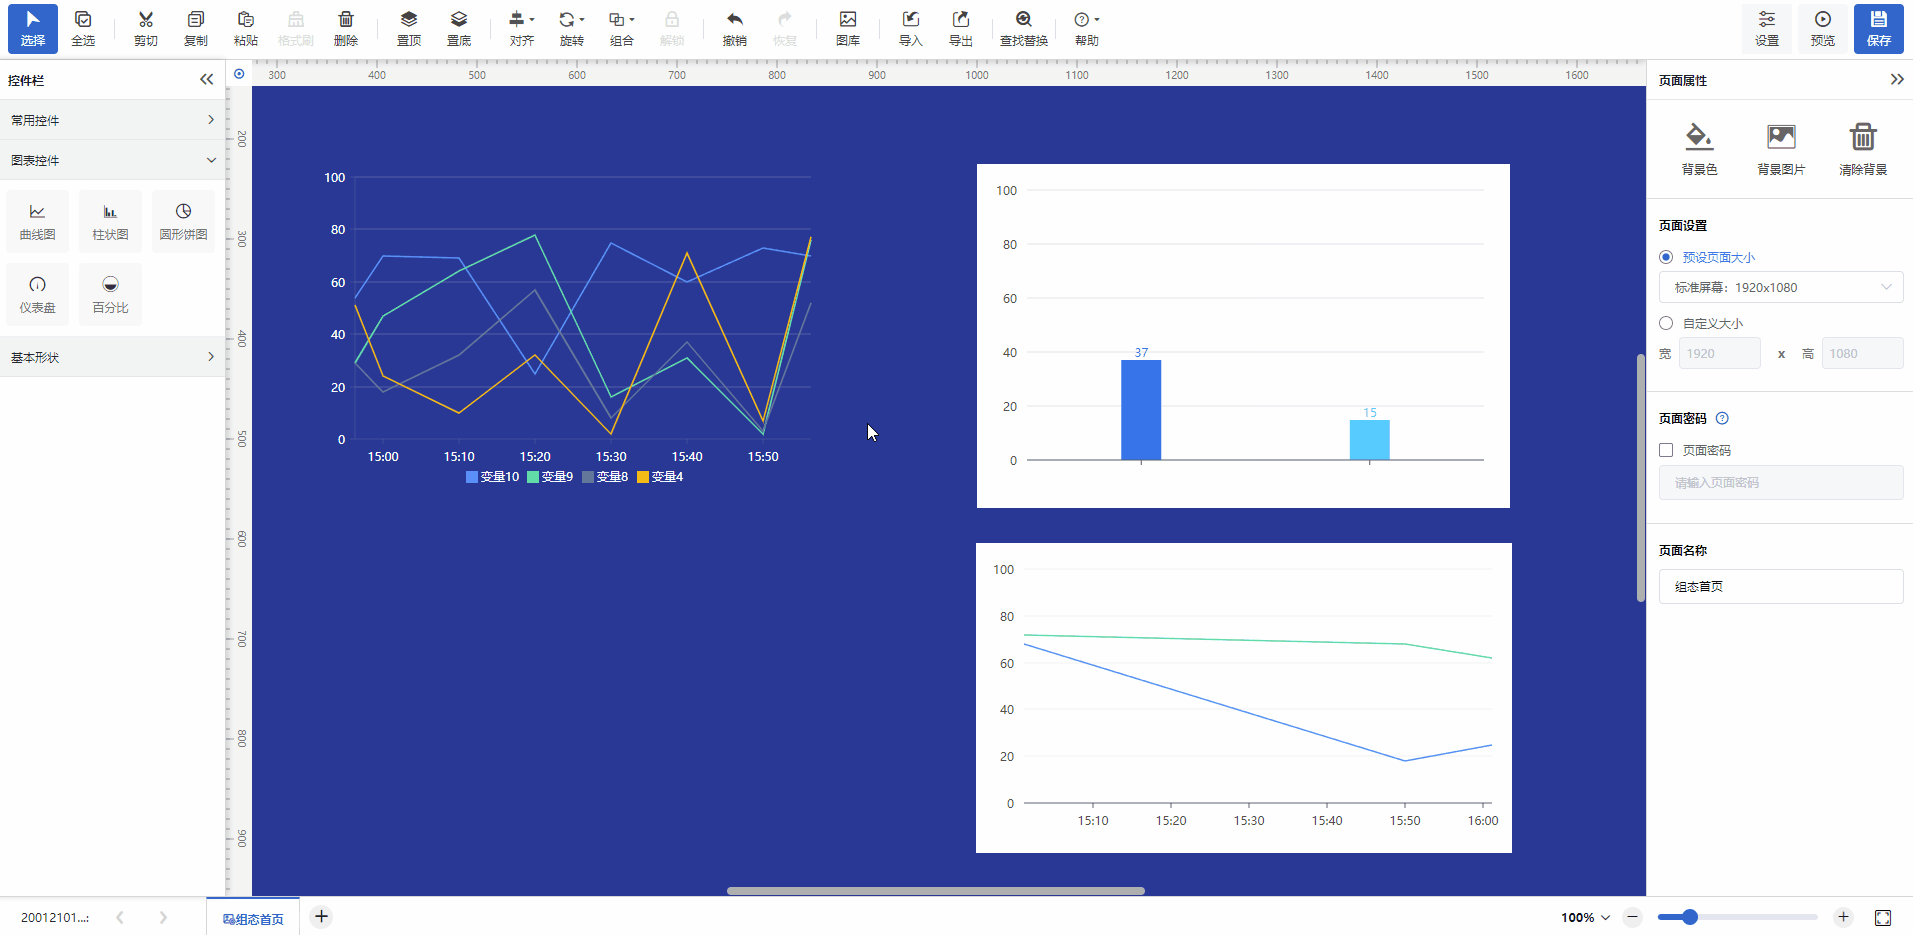The width and height of the screenshot is (1913, 935).
Task: Insert a 百分比 percentage widget
Action: pyautogui.click(x=111, y=294)
